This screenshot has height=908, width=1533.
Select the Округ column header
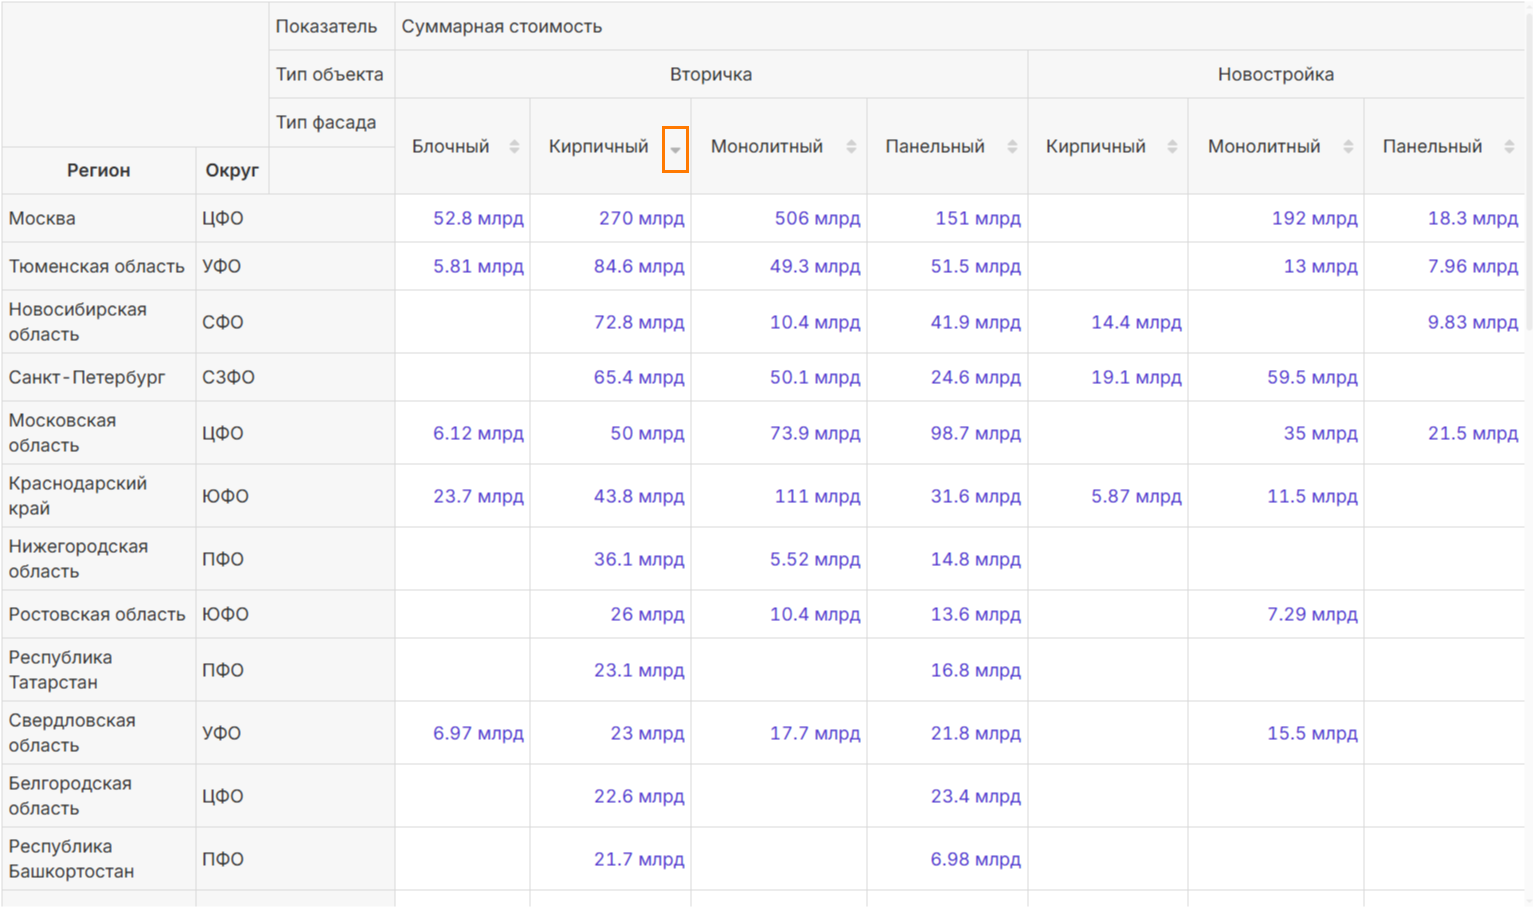[x=232, y=171]
